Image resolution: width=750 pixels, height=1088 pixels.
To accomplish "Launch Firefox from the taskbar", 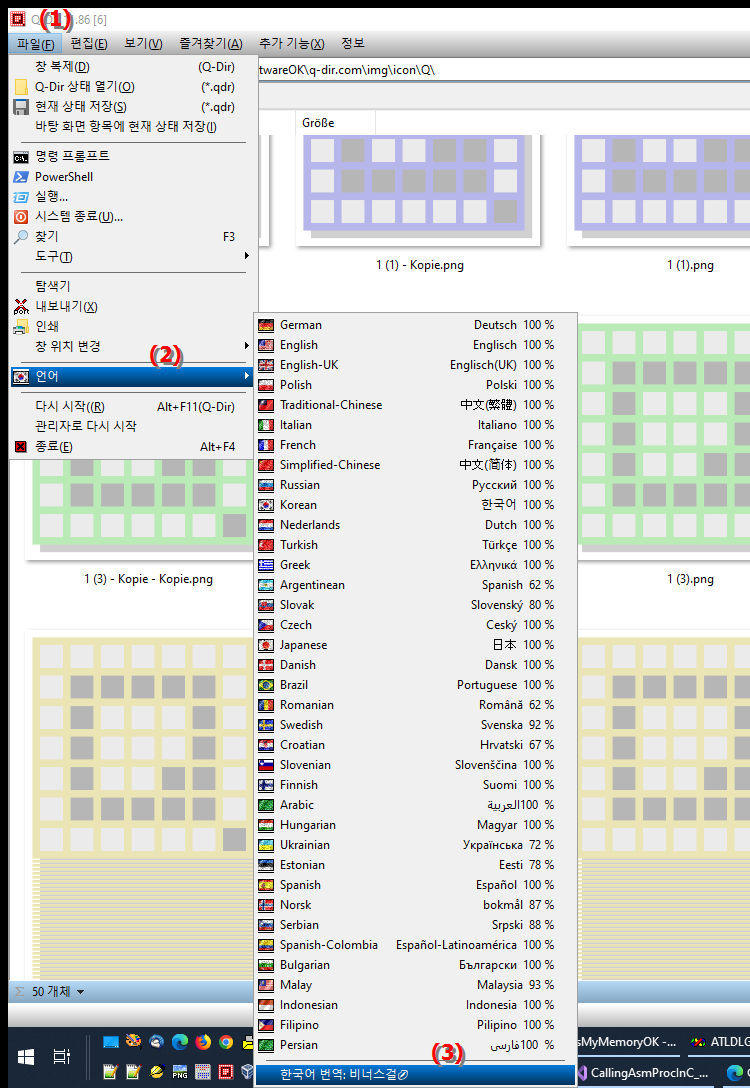I will pos(203,1042).
